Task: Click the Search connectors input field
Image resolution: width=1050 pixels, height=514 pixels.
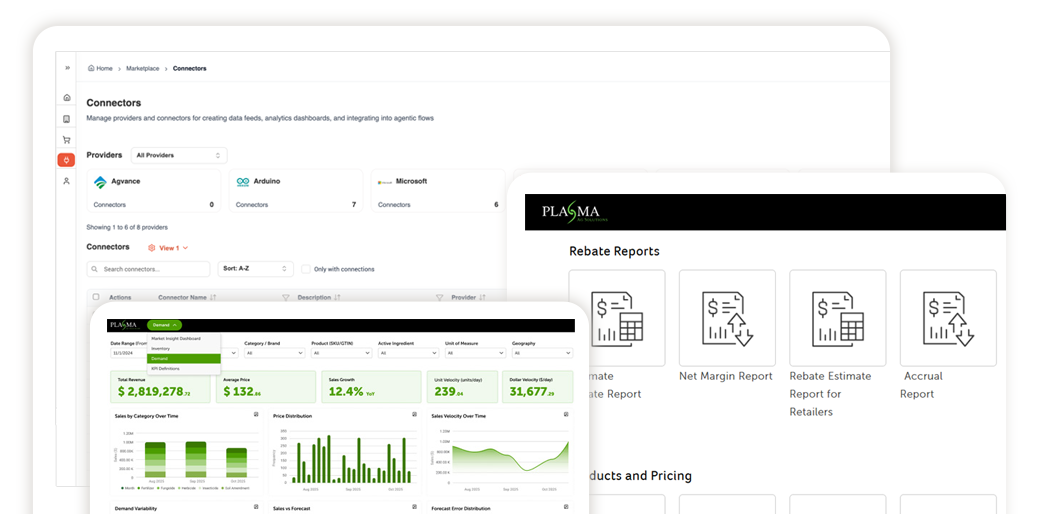Action: coord(148,269)
